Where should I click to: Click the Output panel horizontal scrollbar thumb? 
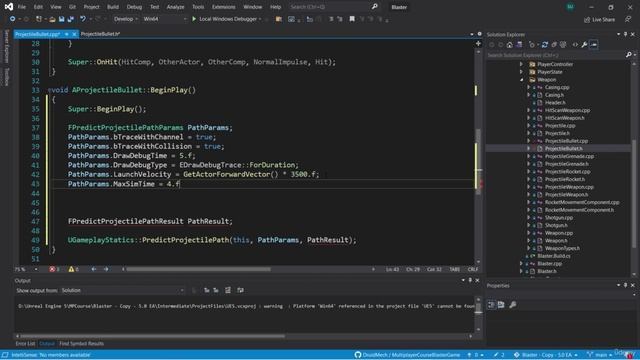pyautogui.click(x=152, y=336)
